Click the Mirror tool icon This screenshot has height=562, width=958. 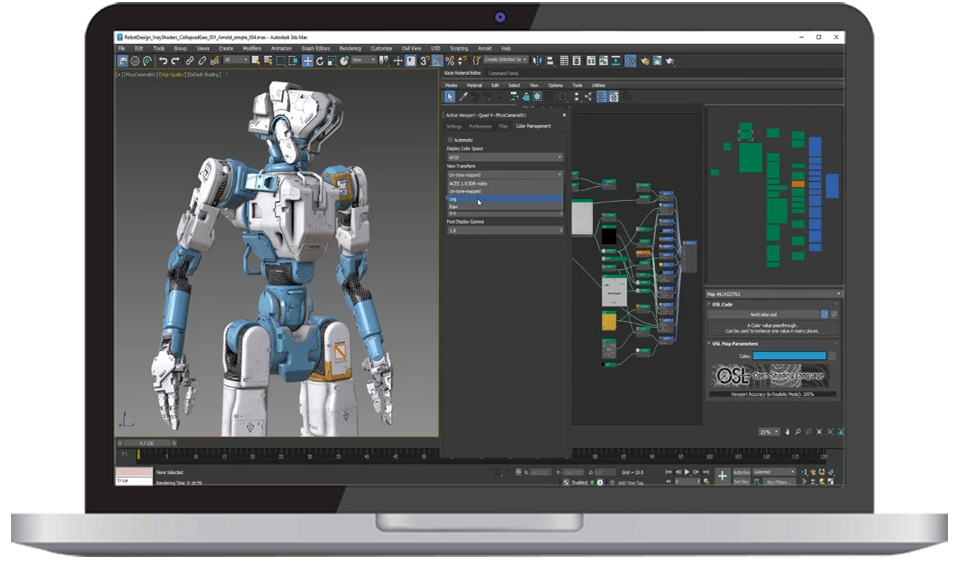pyautogui.click(x=537, y=61)
